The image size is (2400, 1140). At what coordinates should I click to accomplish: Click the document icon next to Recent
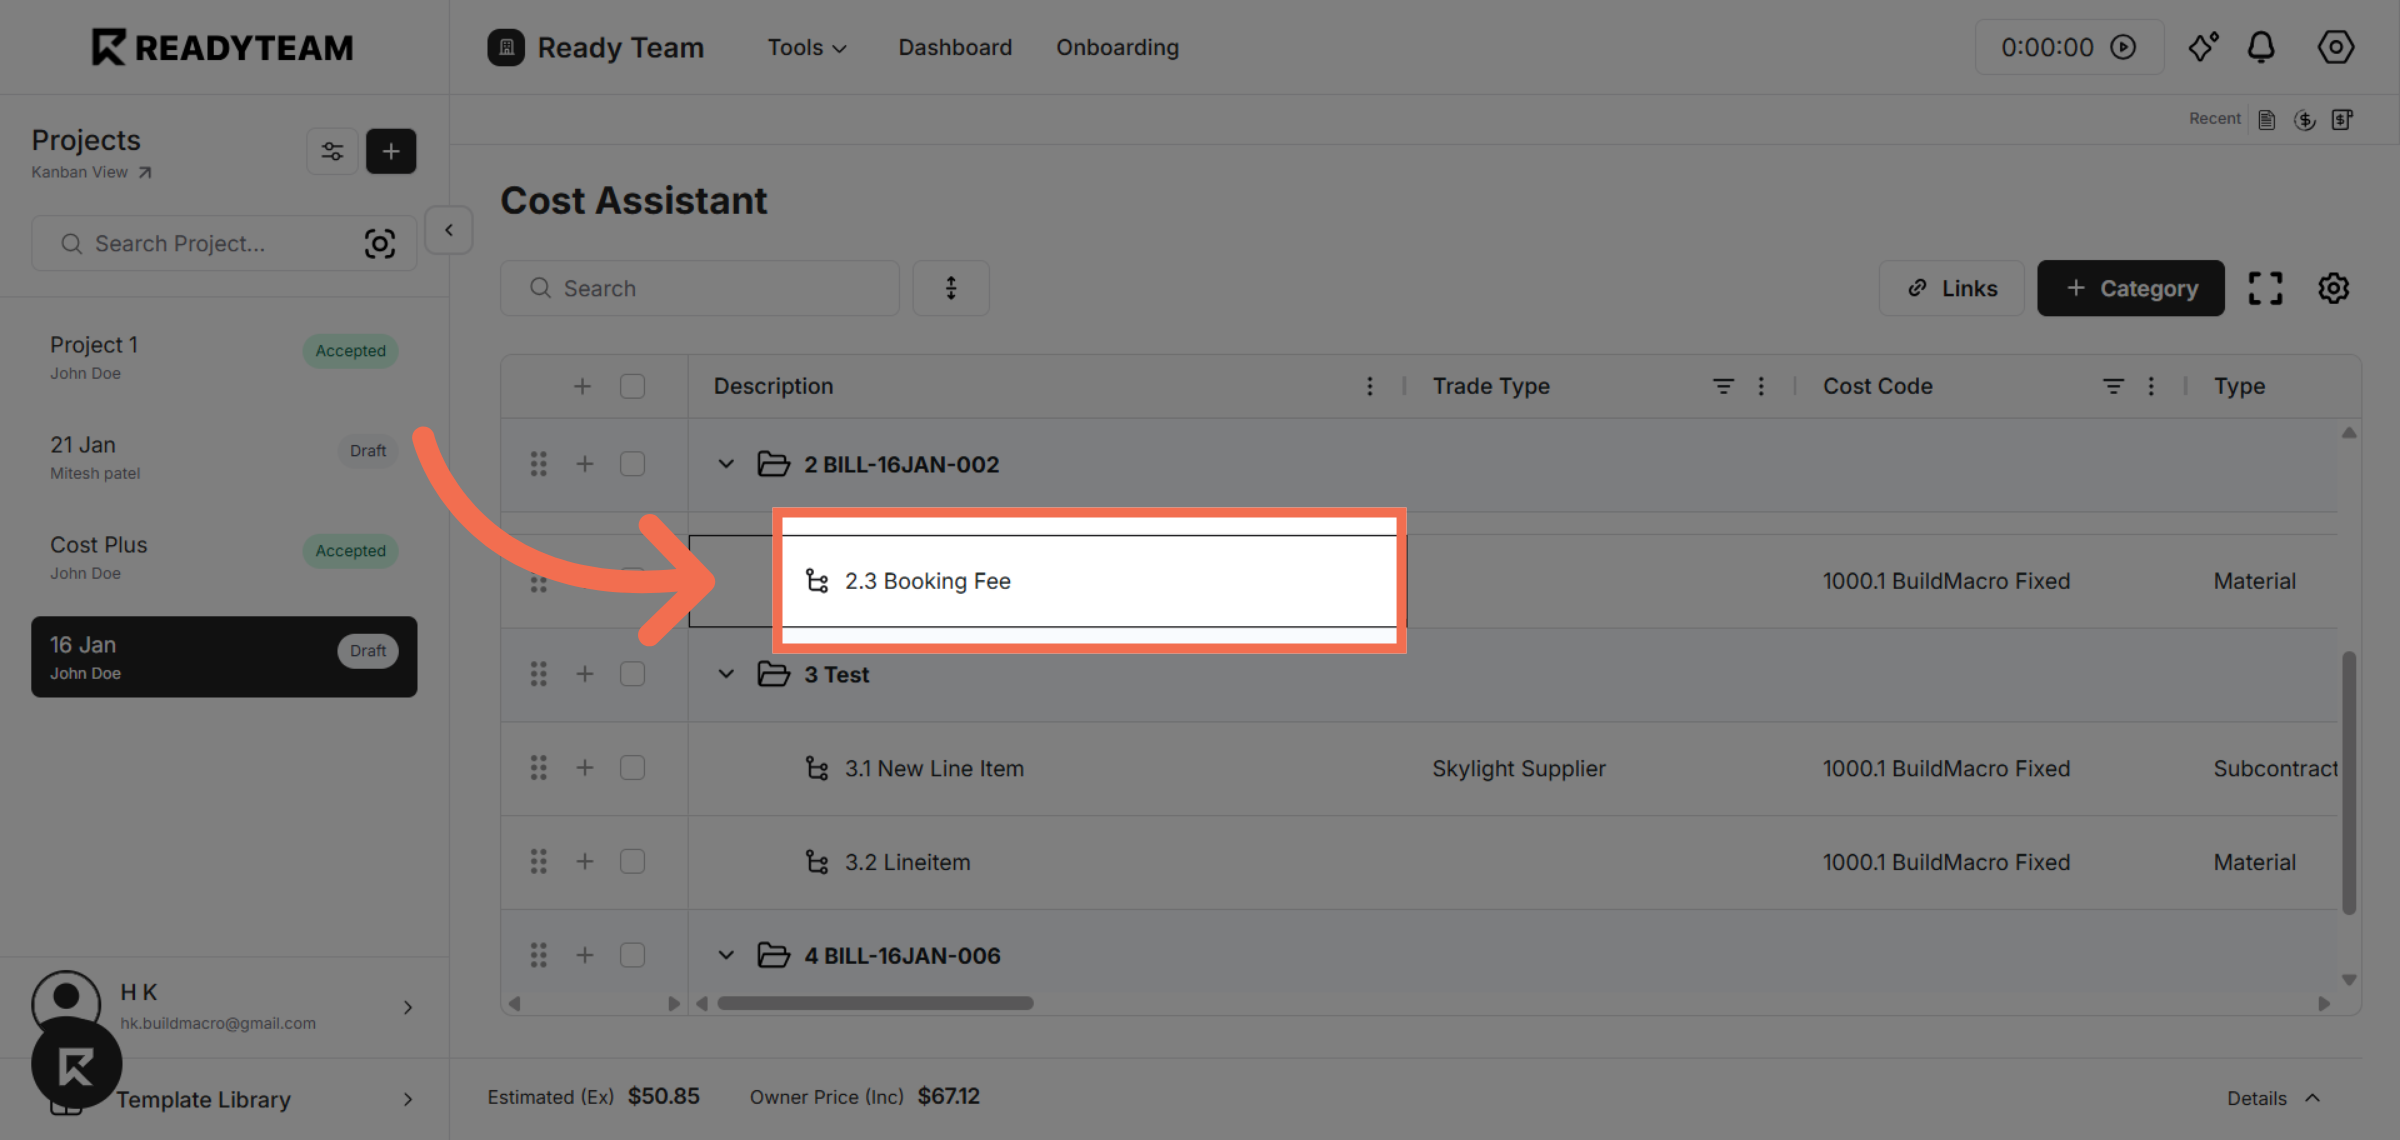pyautogui.click(x=2266, y=118)
